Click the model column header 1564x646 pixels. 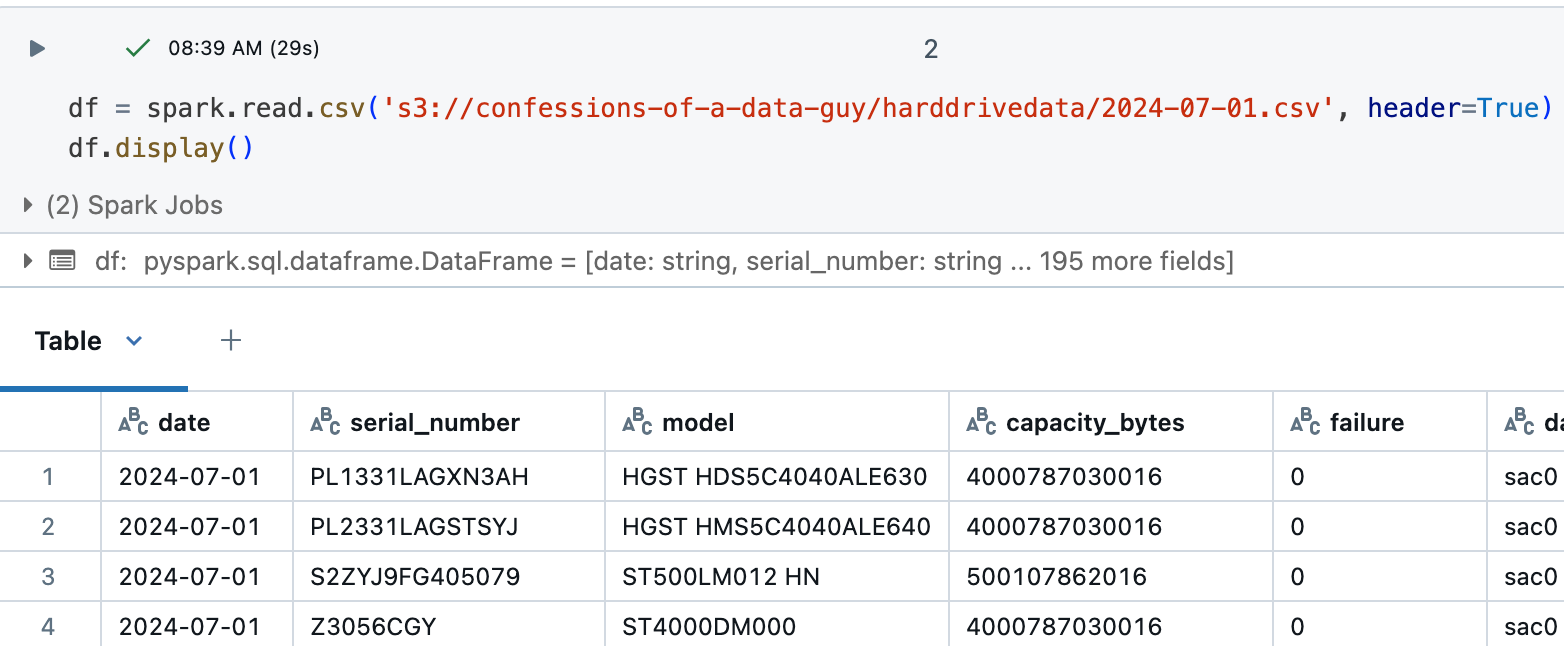pyautogui.click(x=698, y=423)
